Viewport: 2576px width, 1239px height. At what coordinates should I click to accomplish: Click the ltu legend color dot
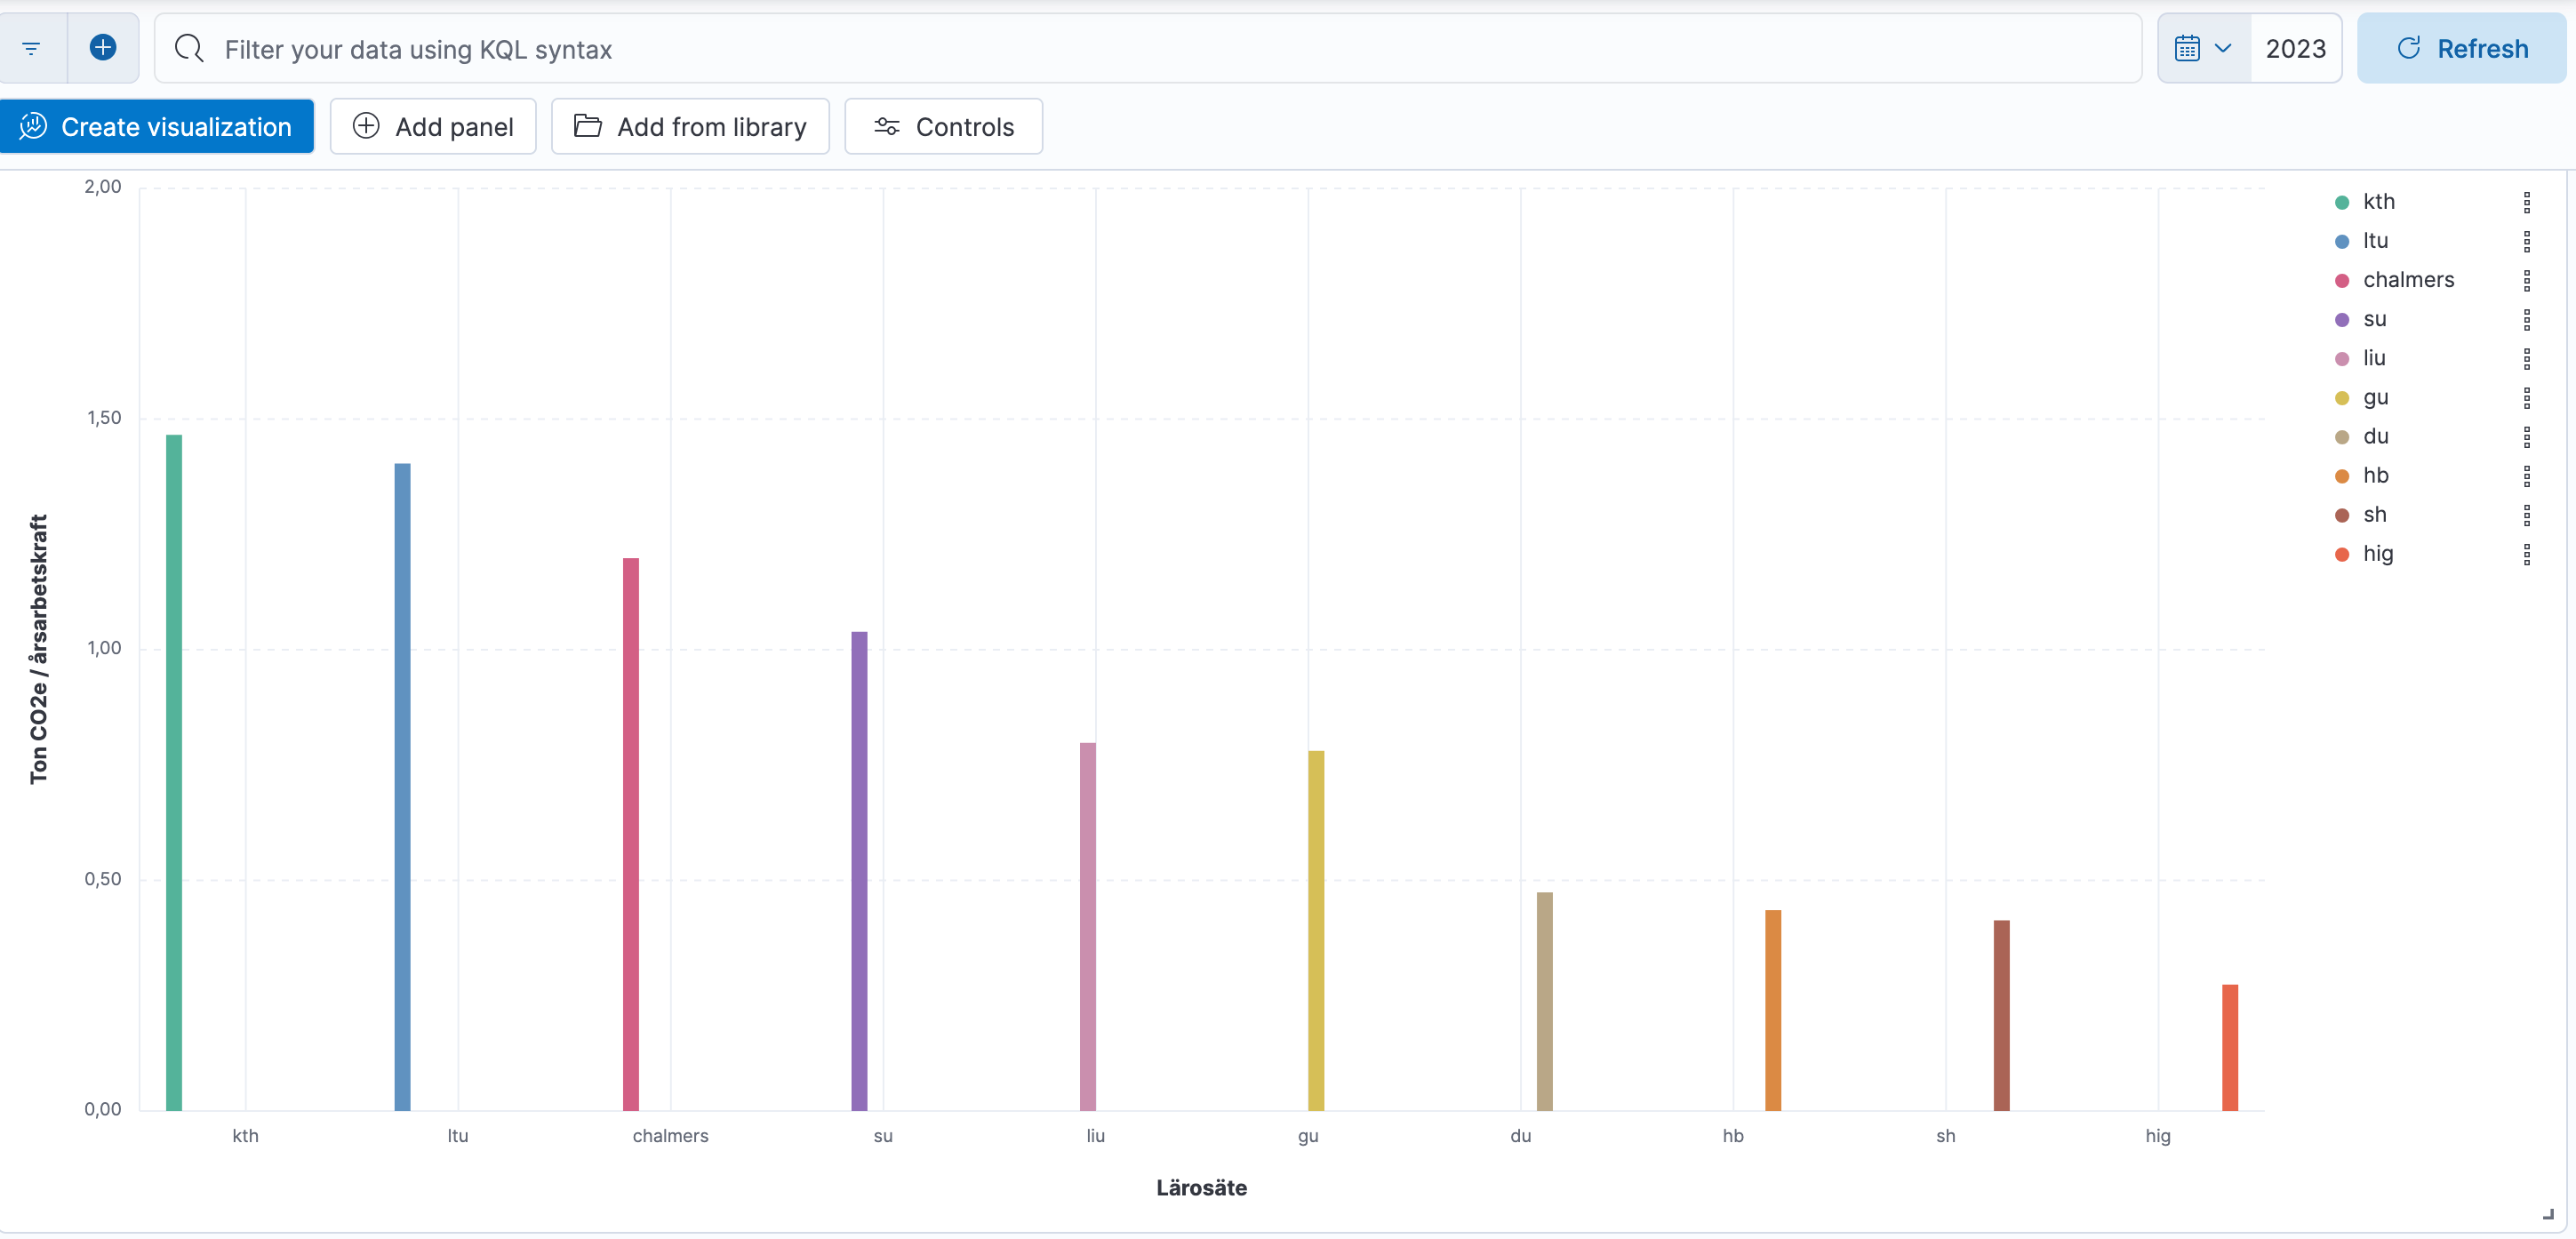[x=2342, y=241]
